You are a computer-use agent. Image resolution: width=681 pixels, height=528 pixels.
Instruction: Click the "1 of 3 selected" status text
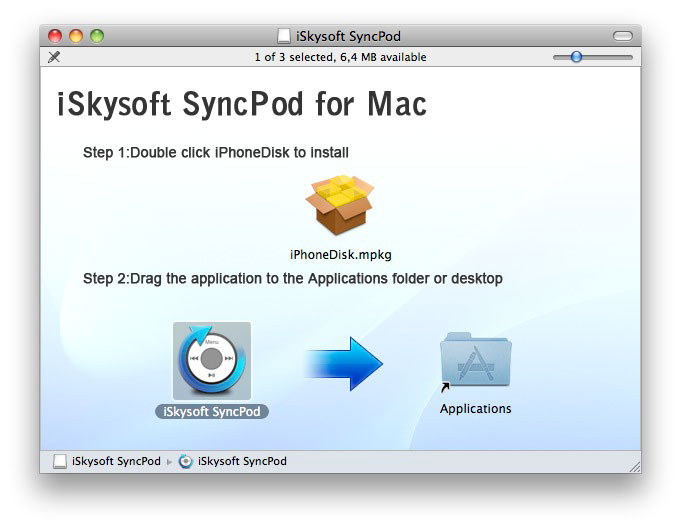coord(340,57)
